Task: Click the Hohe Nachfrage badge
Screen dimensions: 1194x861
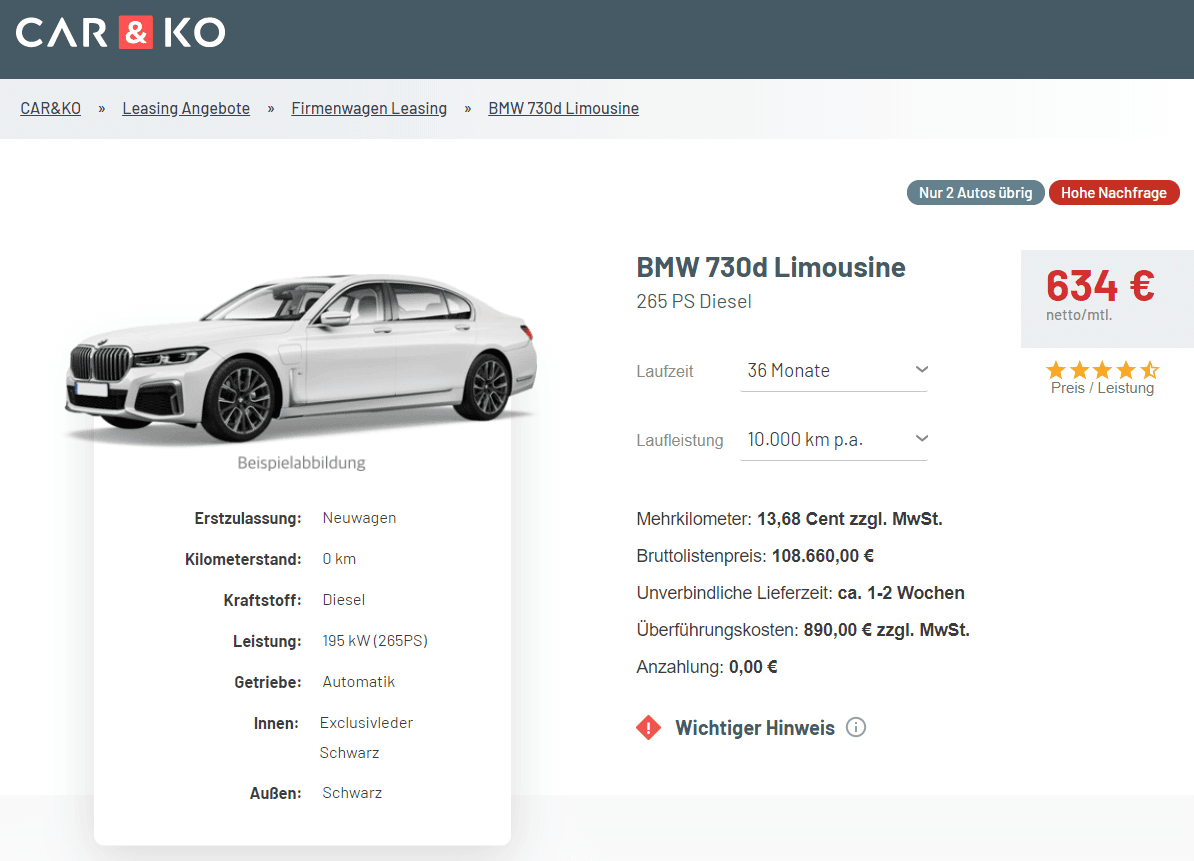Action: 1114,193
